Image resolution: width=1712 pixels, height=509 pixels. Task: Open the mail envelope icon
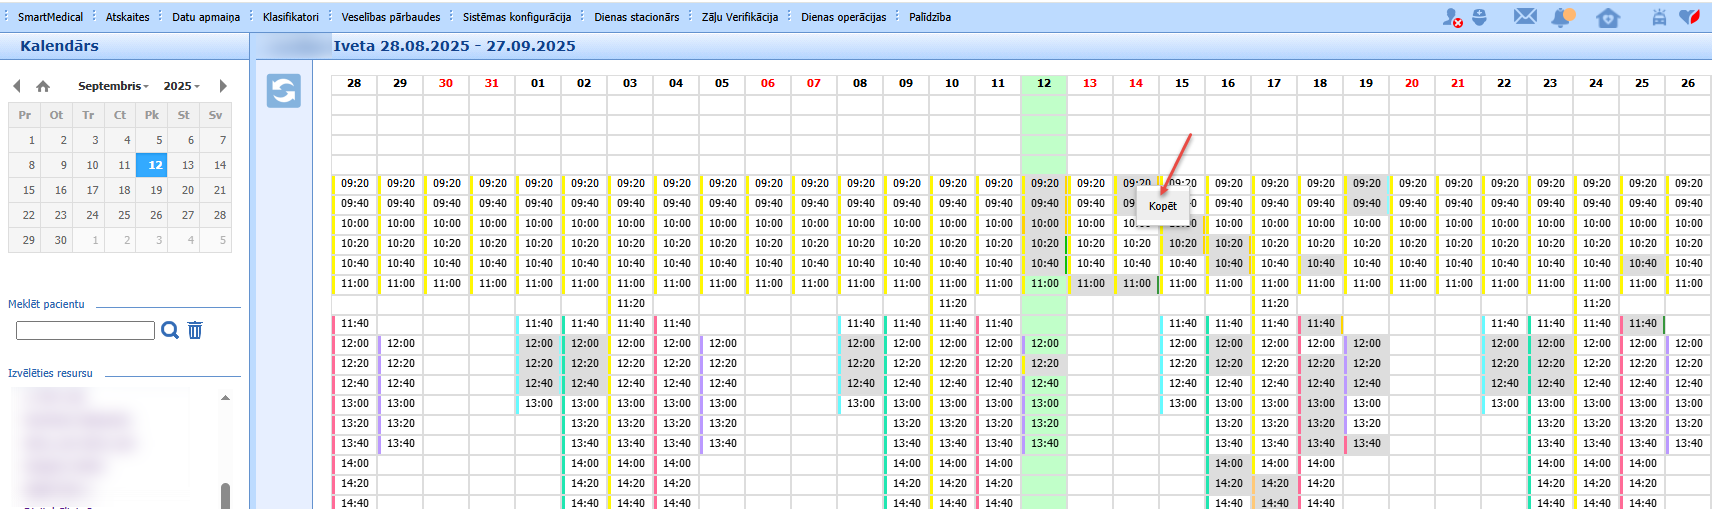tap(1525, 16)
